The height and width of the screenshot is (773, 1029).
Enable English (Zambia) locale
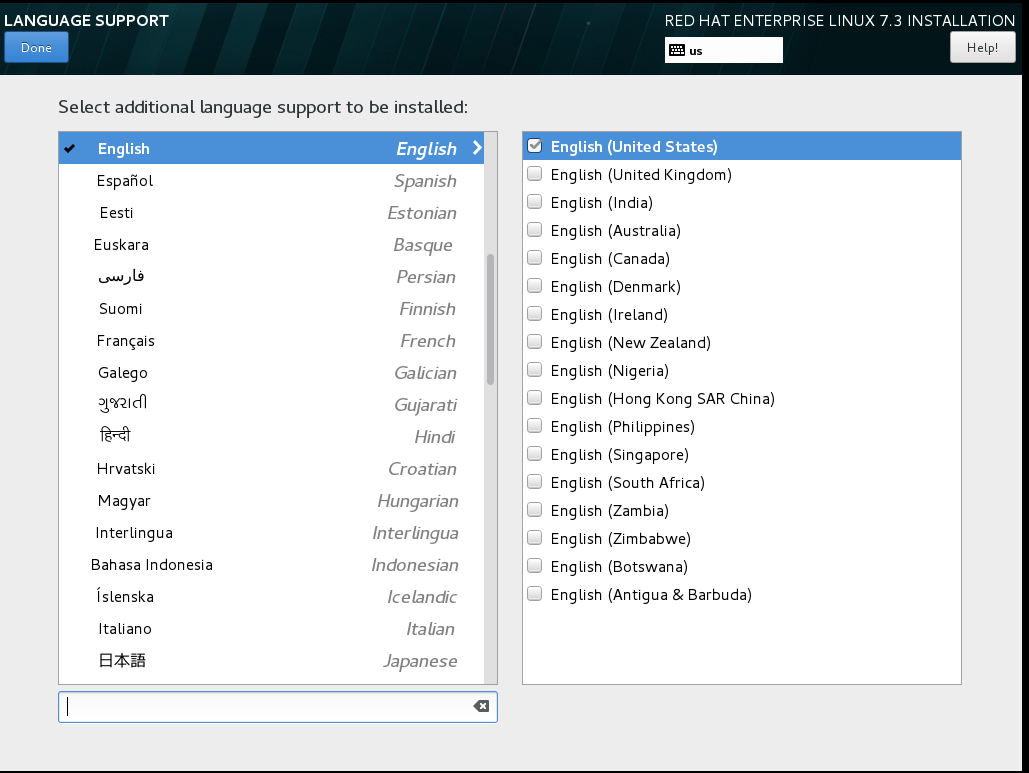pyautogui.click(x=535, y=510)
